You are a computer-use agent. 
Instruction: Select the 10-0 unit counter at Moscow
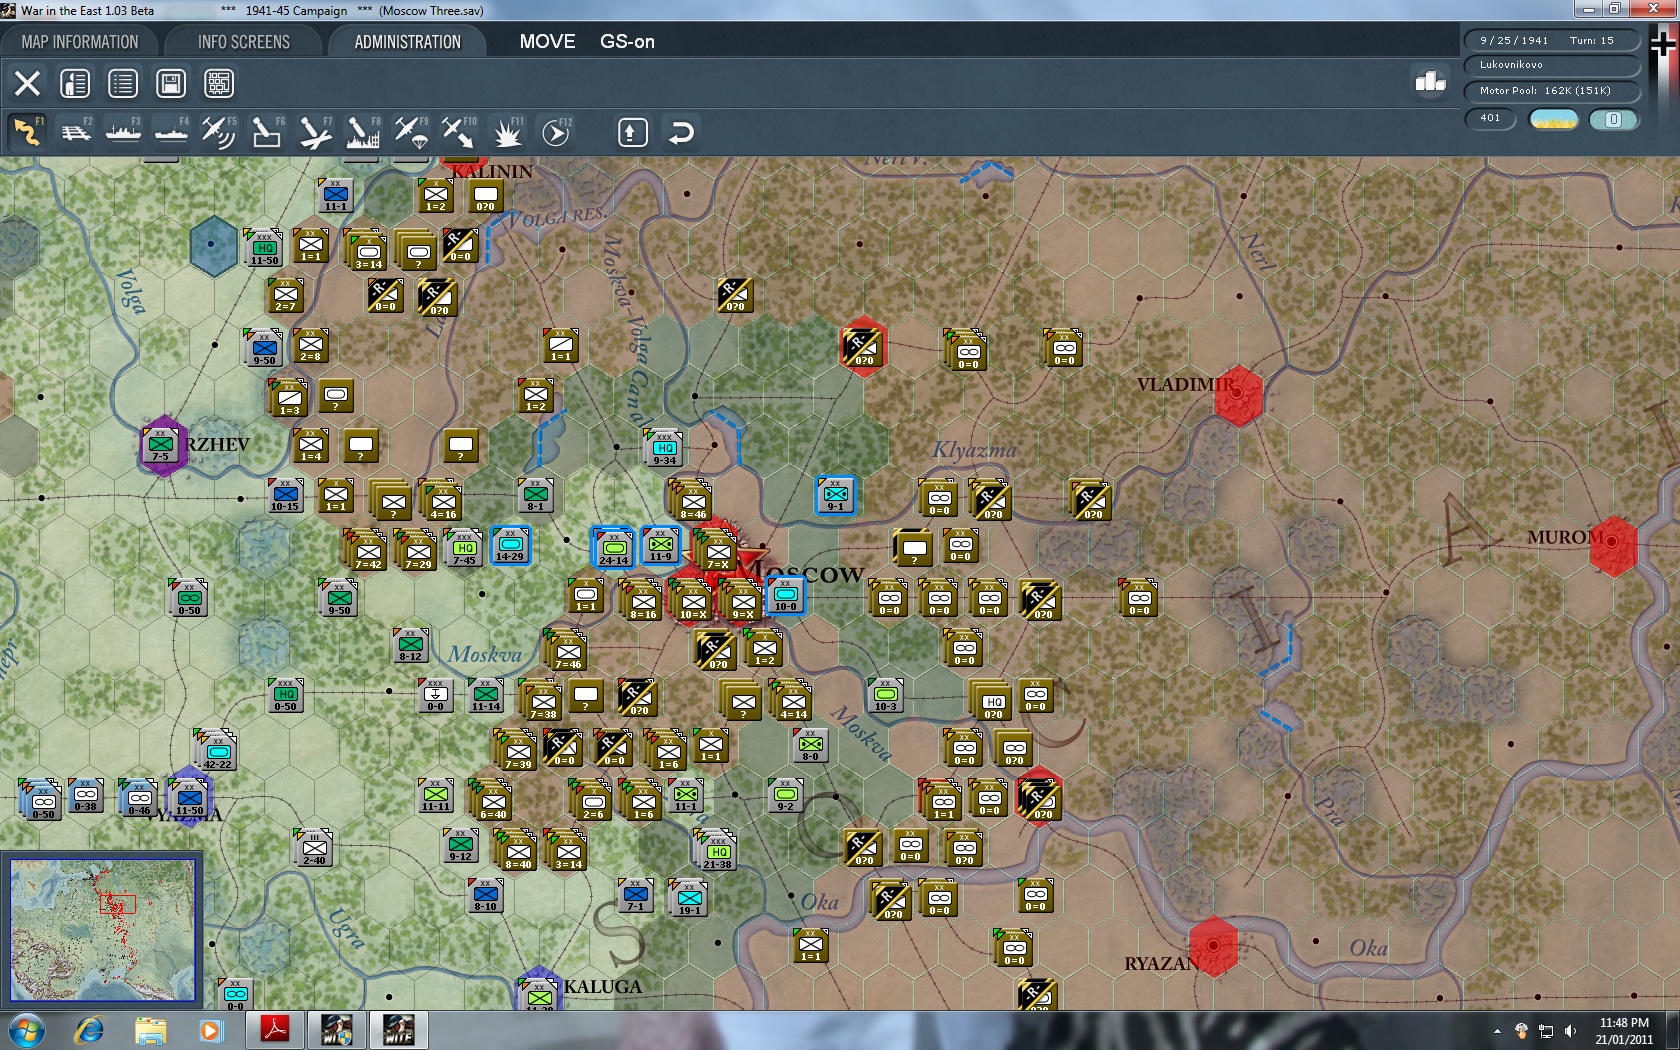786,596
